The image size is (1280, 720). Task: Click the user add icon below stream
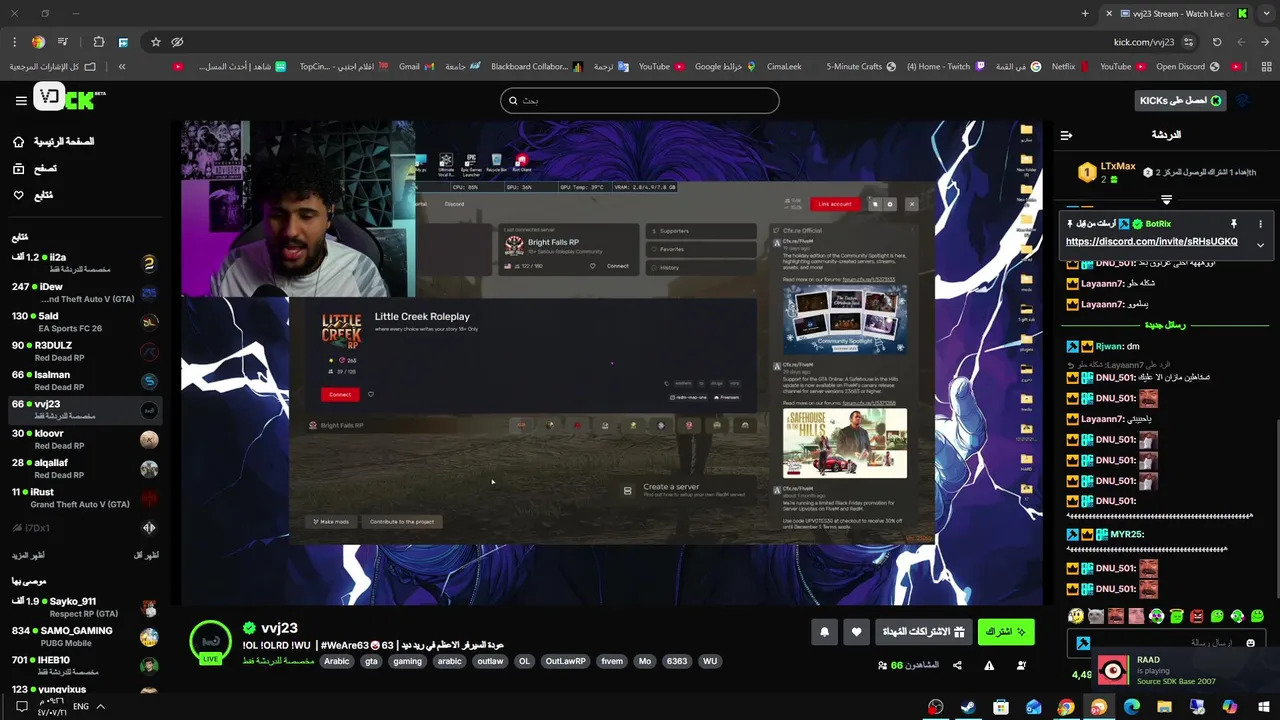tap(1021, 665)
